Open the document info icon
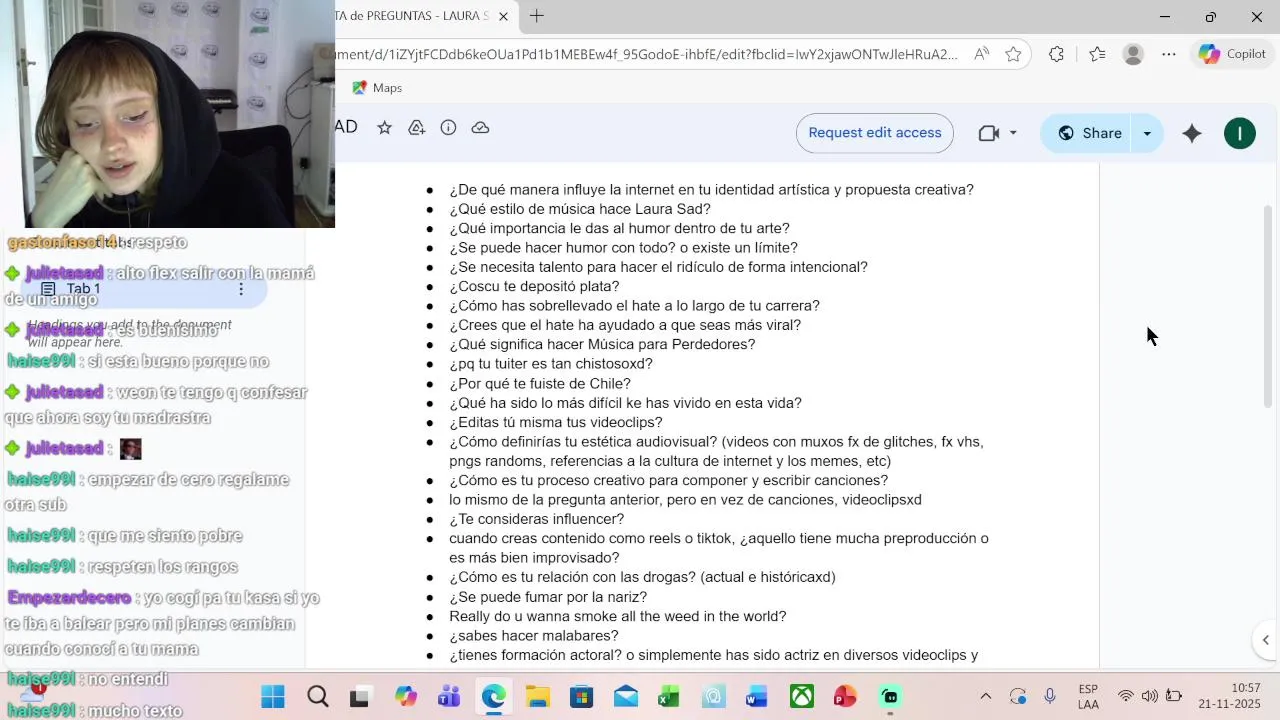Image resolution: width=1280 pixels, height=720 pixels. point(448,128)
